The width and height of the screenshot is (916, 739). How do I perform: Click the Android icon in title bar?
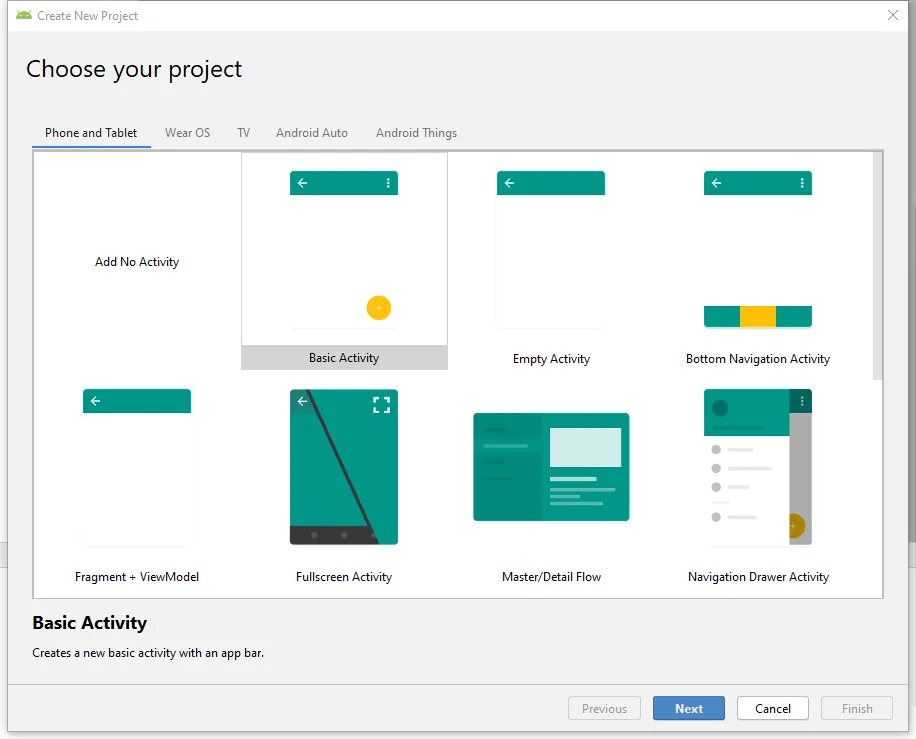pos(24,15)
